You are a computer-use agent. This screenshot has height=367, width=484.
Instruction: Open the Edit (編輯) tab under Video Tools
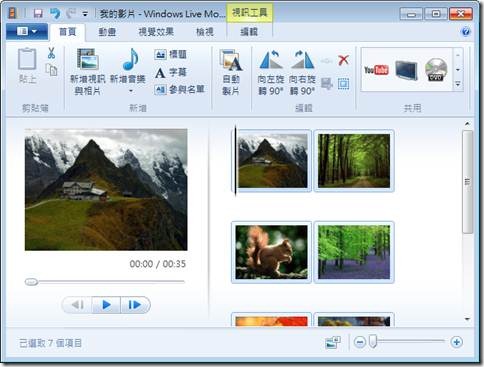tap(249, 32)
